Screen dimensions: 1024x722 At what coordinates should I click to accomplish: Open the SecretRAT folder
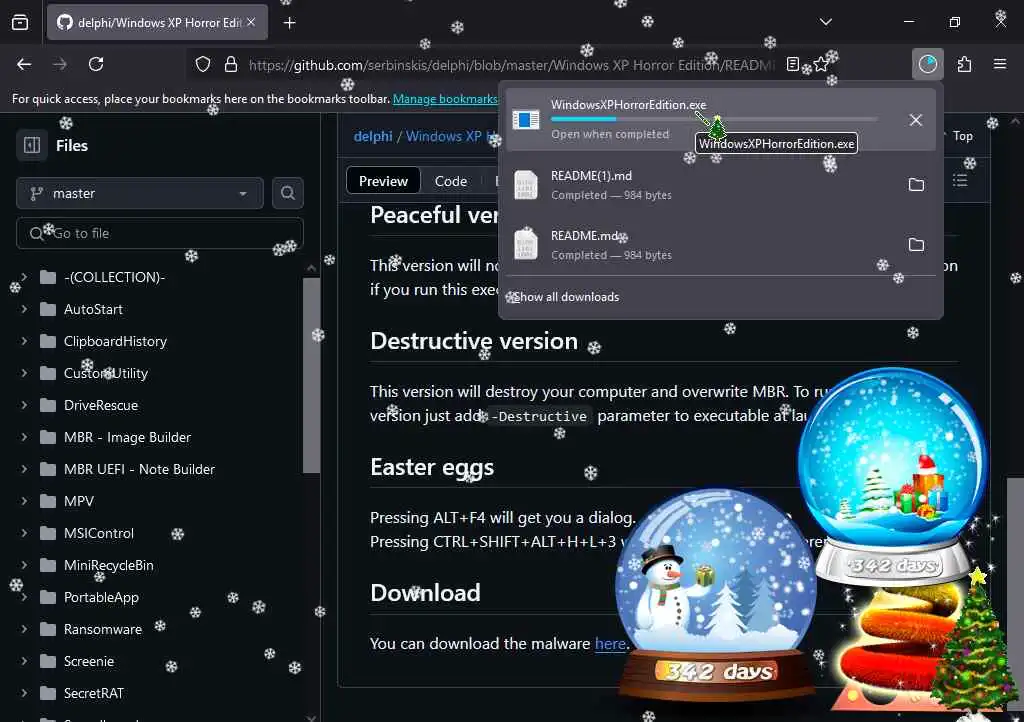[x=93, y=693]
